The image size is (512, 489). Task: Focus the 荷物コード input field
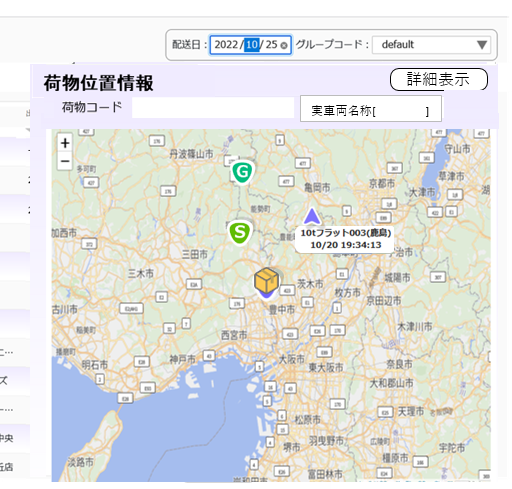[x=213, y=107]
